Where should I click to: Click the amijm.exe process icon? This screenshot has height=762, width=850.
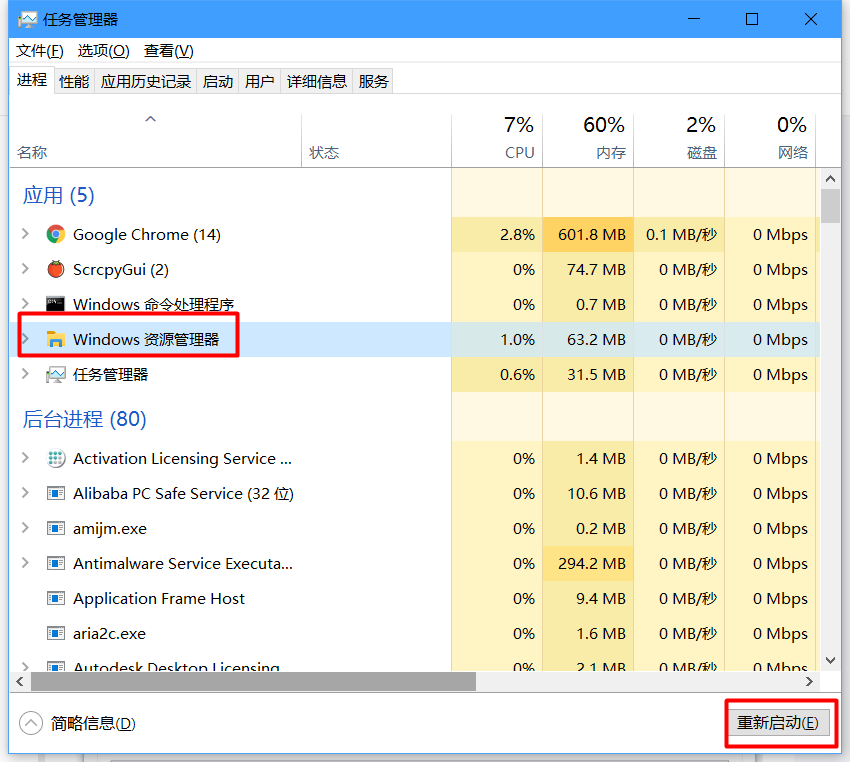(56, 528)
